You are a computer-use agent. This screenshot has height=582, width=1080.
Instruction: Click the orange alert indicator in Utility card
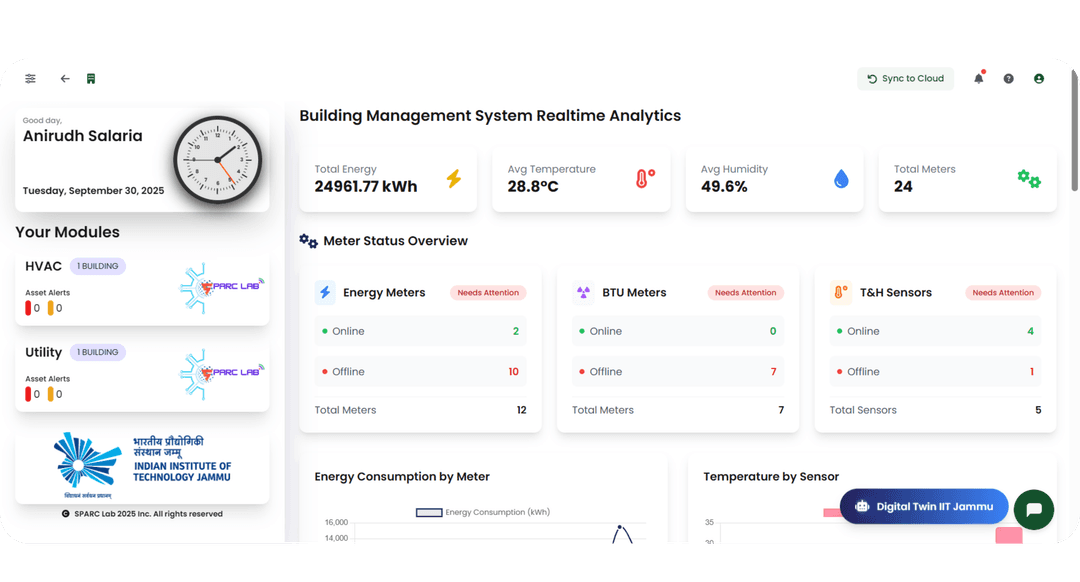50,394
